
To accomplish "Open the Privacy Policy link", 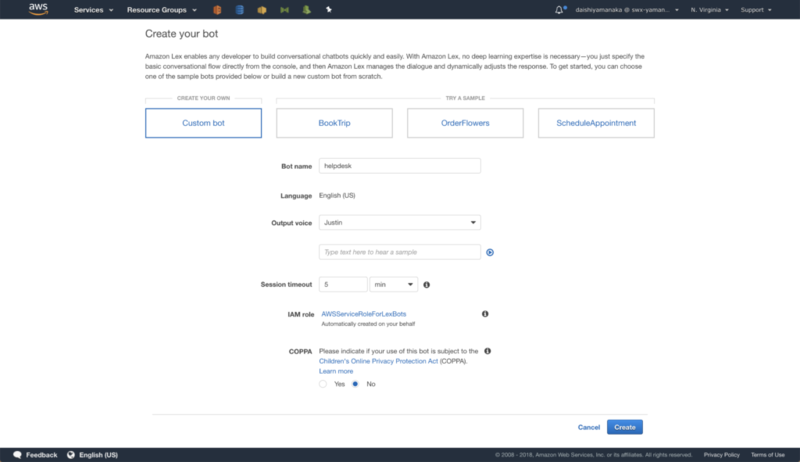I will click(x=721, y=455).
